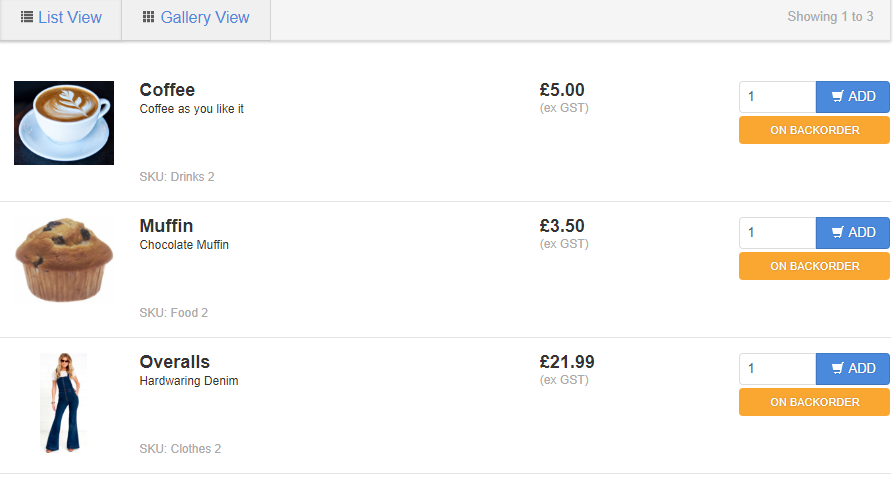This screenshot has height=494, width=893.
Task: Click the cart icon on Coffee's Add button
Action: tap(838, 97)
